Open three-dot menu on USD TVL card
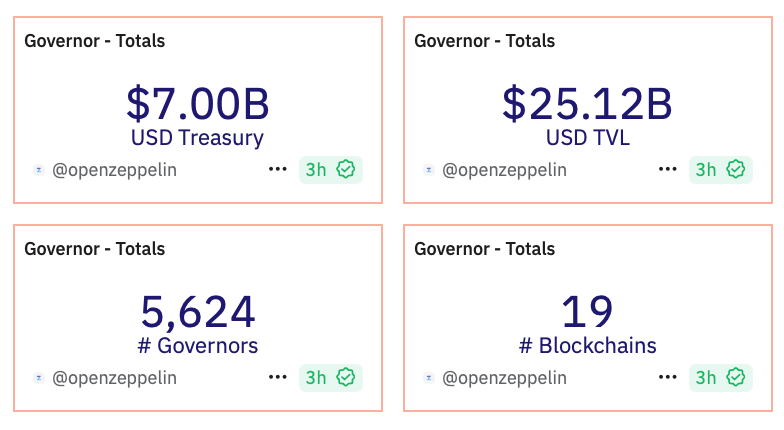The height and width of the screenshot is (430, 784). [x=668, y=170]
